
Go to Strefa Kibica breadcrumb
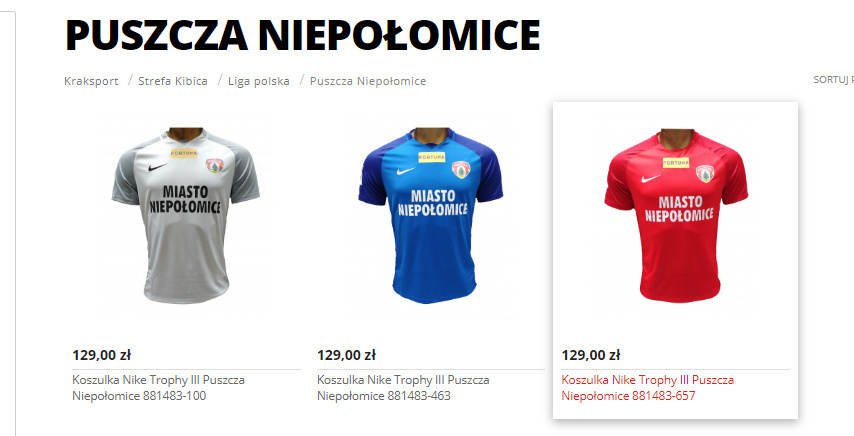[x=173, y=81]
